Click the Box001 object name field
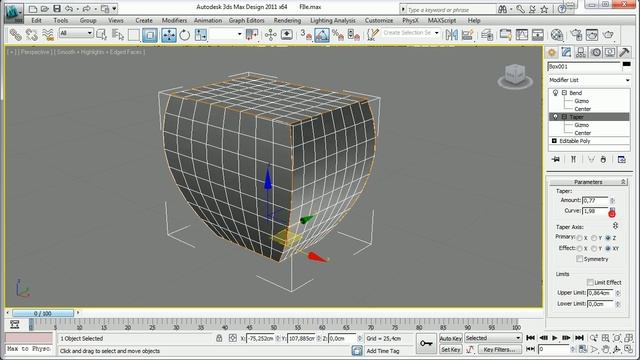 584,66
